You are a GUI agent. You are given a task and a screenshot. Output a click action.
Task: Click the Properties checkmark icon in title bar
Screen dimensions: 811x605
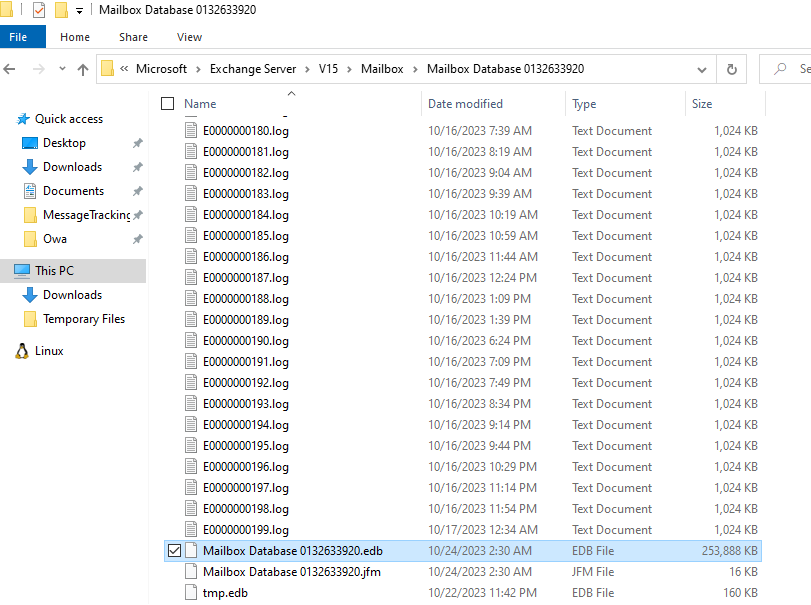coord(39,10)
